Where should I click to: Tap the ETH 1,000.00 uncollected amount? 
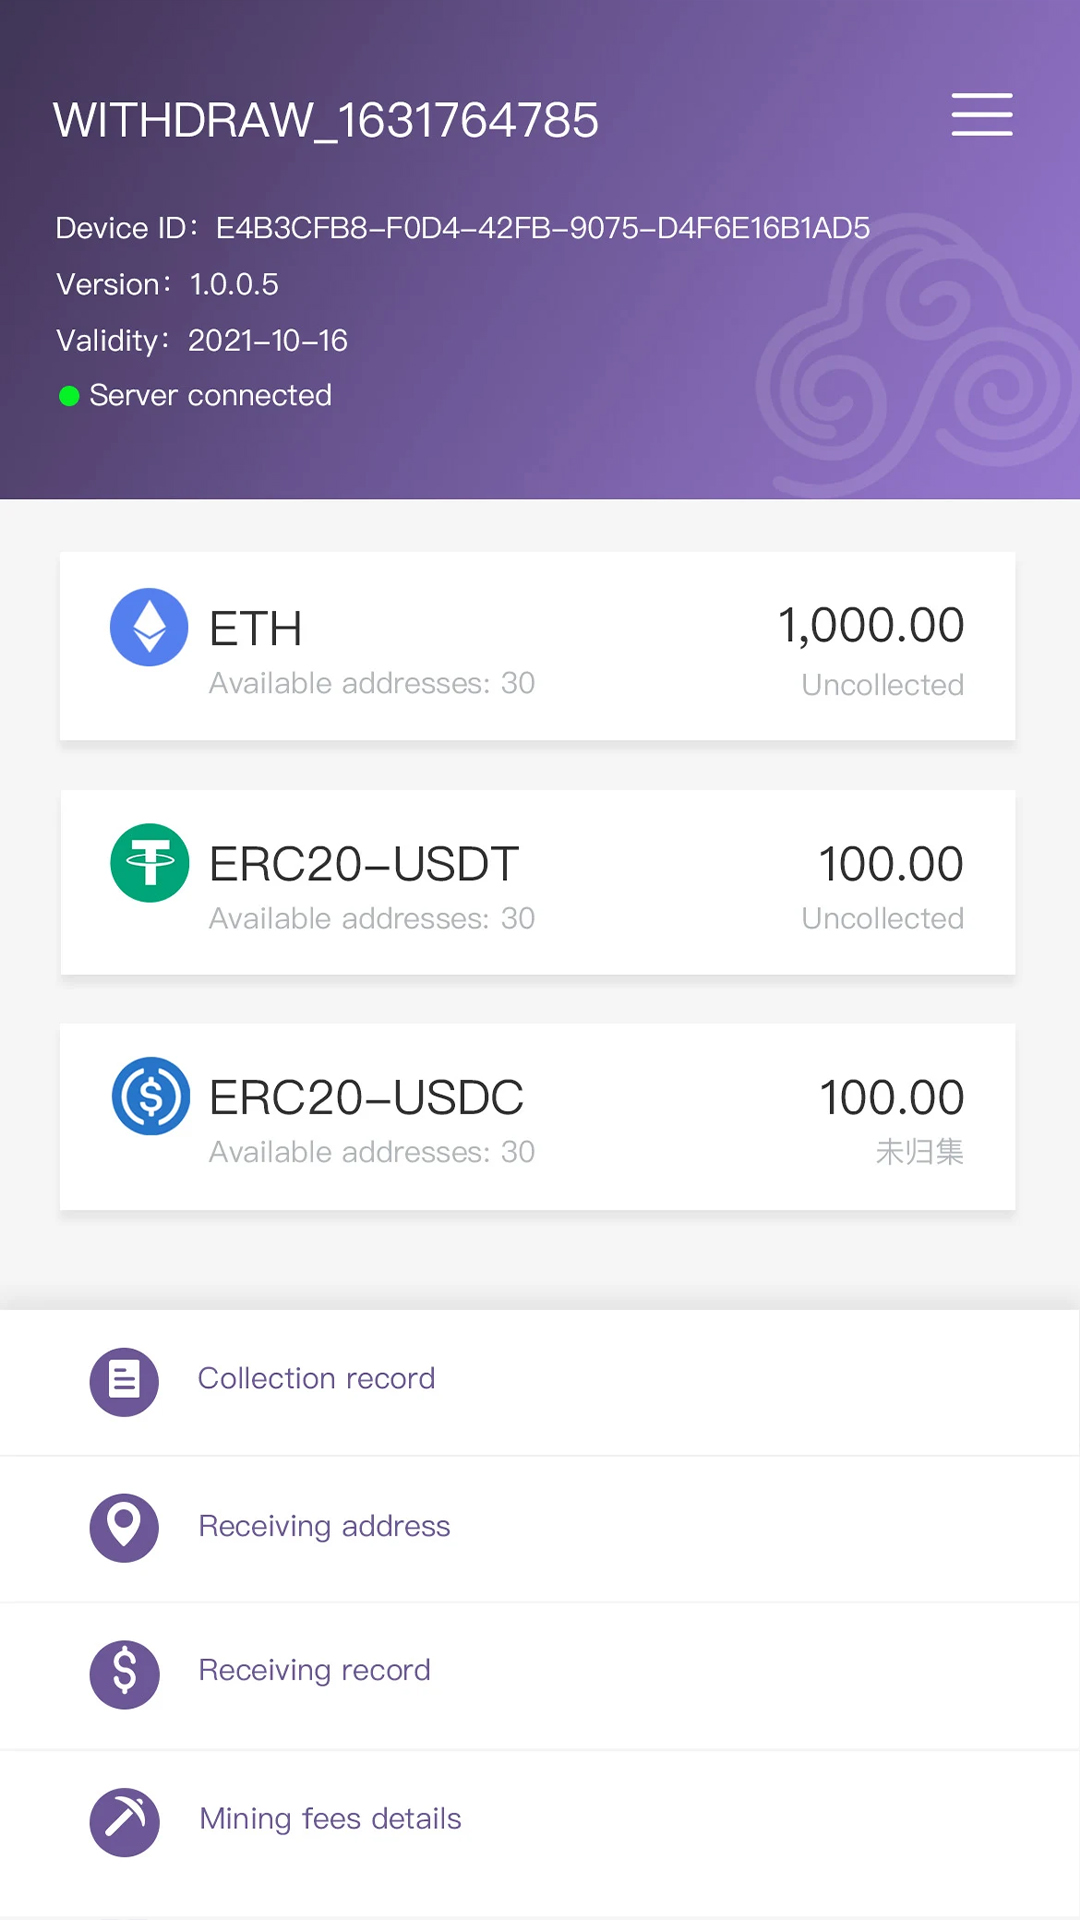pyautogui.click(x=870, y=626)
